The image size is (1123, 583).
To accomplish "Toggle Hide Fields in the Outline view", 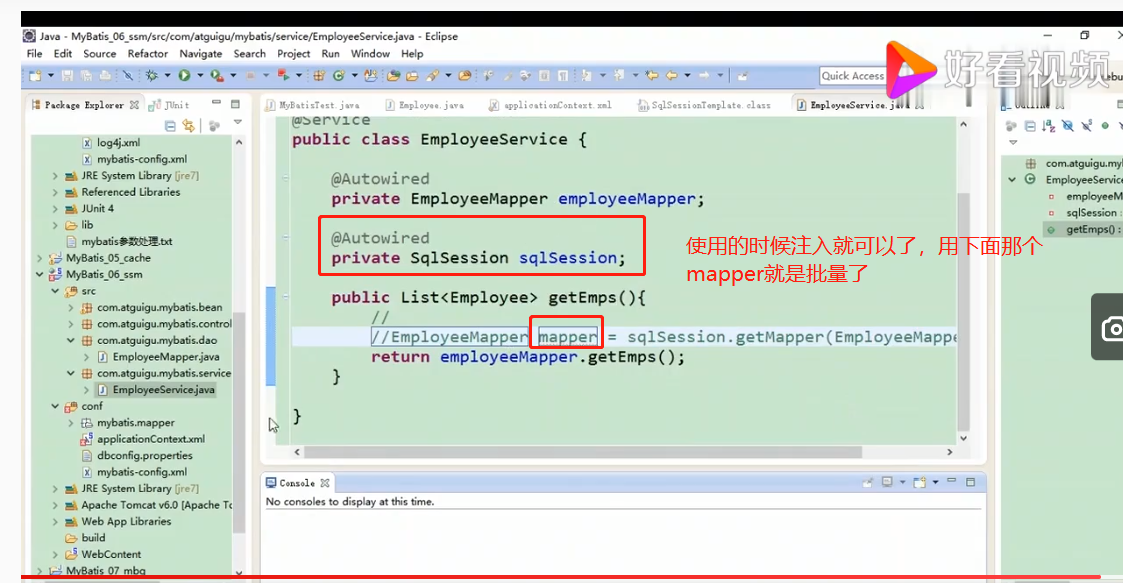I will (1067, 124).
